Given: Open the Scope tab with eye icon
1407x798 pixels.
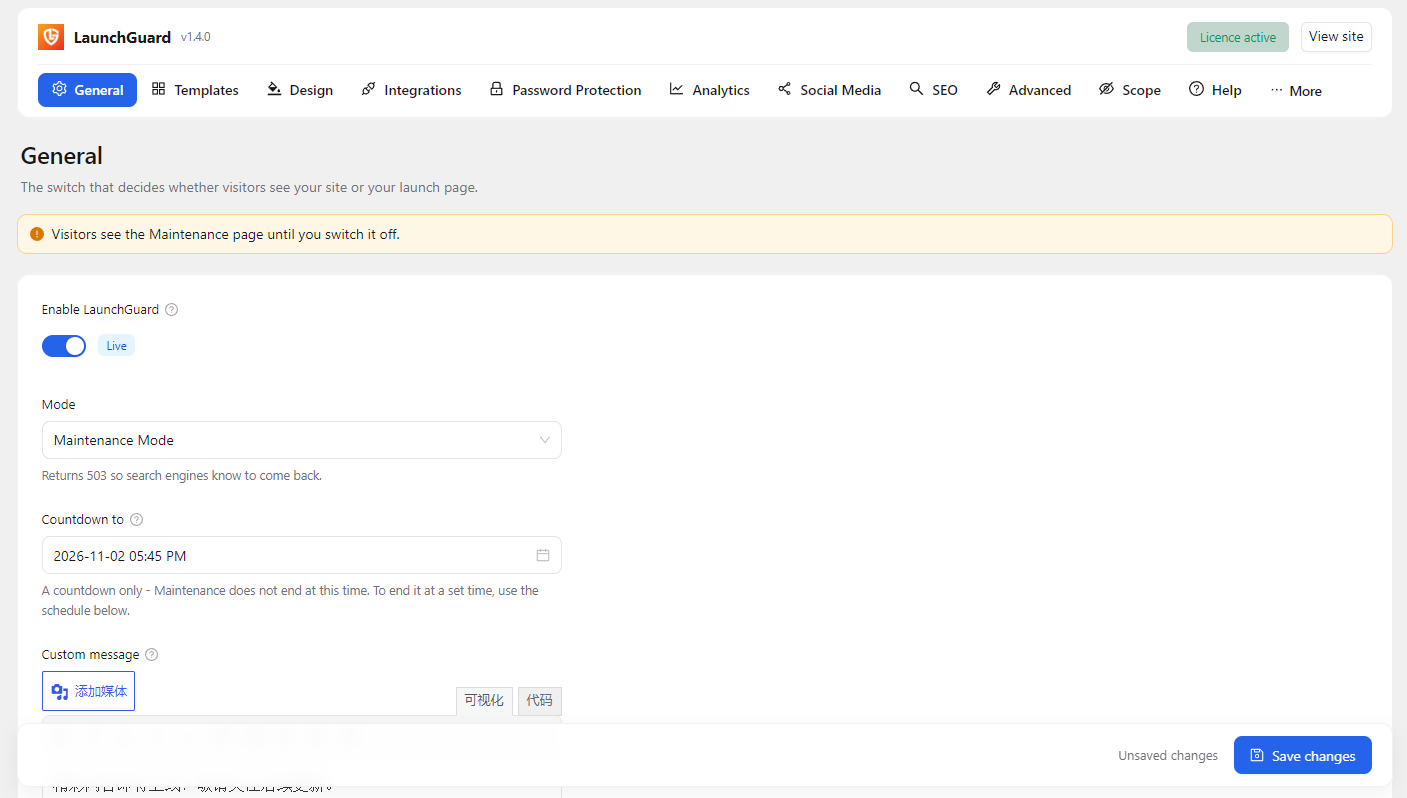Looking at the screenshot, I should pyautogui.click(x=1130, y=90).
